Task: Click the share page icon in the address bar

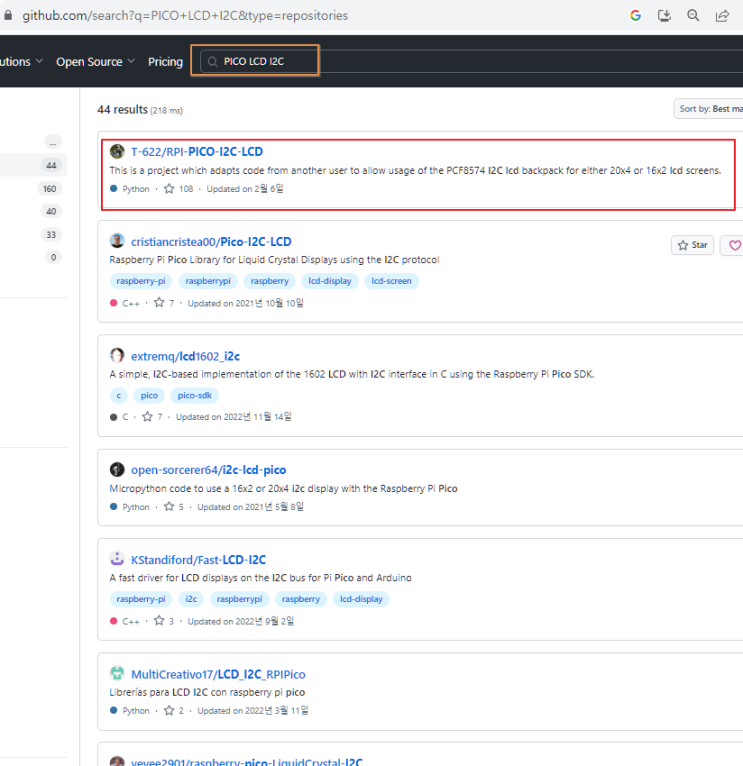Action: 722,16
